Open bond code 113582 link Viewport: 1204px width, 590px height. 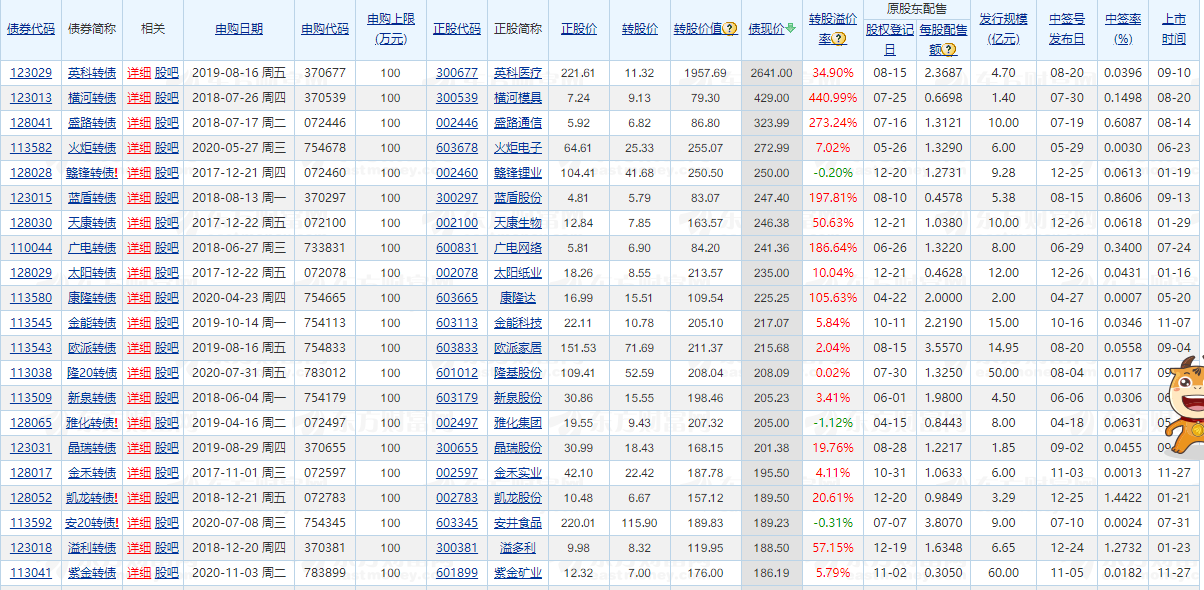[x=31, y=148]
